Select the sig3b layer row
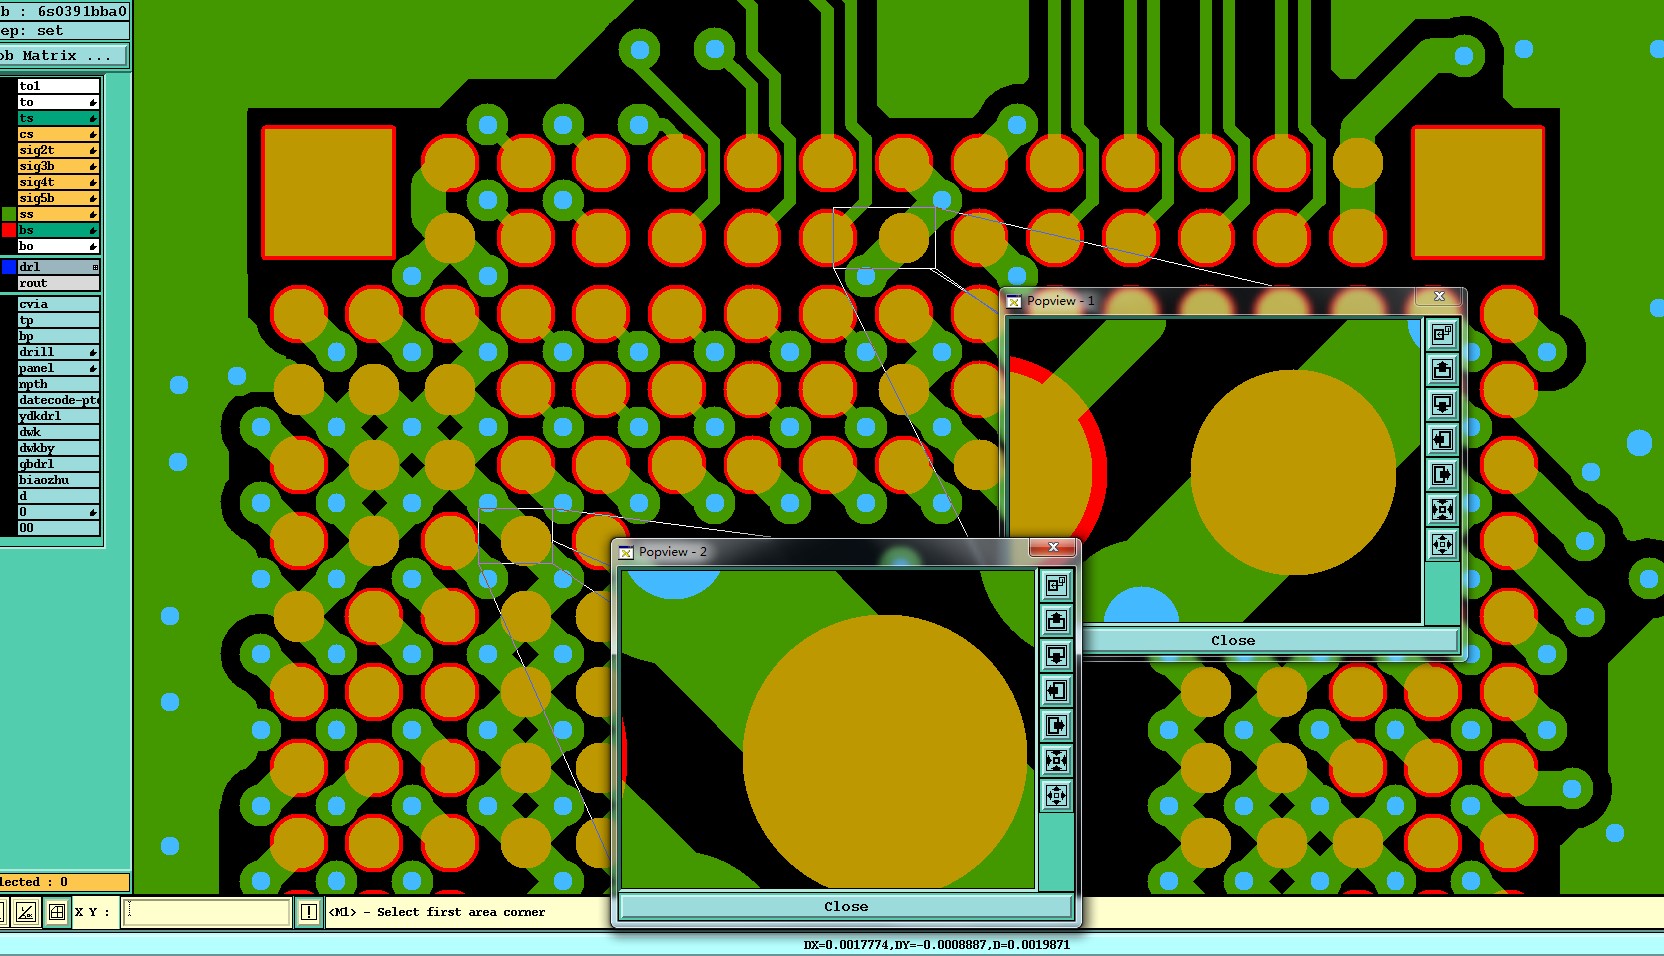 pyautogui.click(x=59, y=166)
